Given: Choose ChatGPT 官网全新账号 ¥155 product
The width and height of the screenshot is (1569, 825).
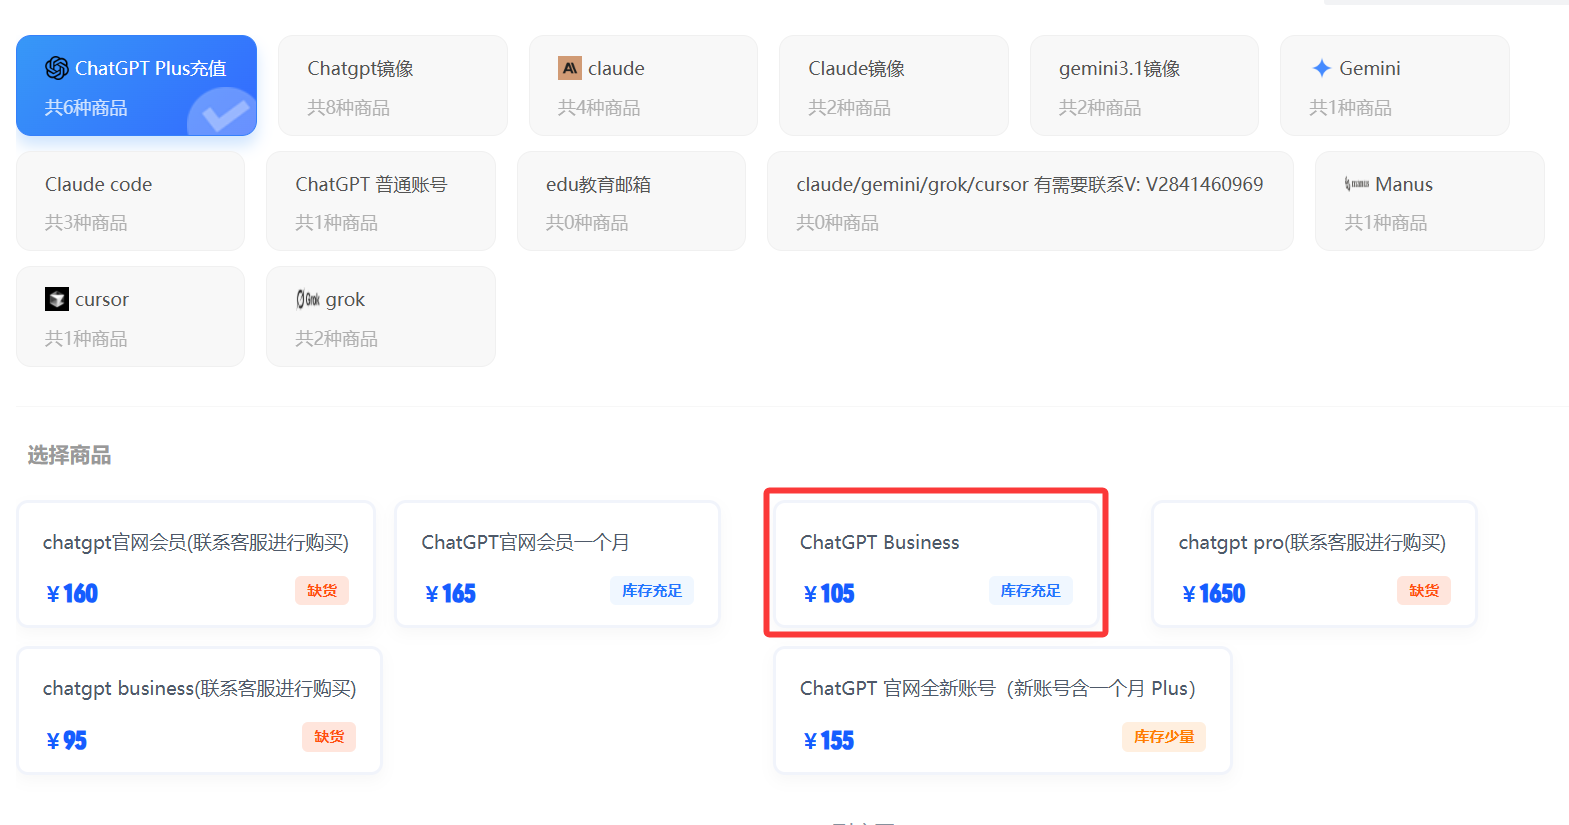Looking at the screenshot, I should (1003, 710).
